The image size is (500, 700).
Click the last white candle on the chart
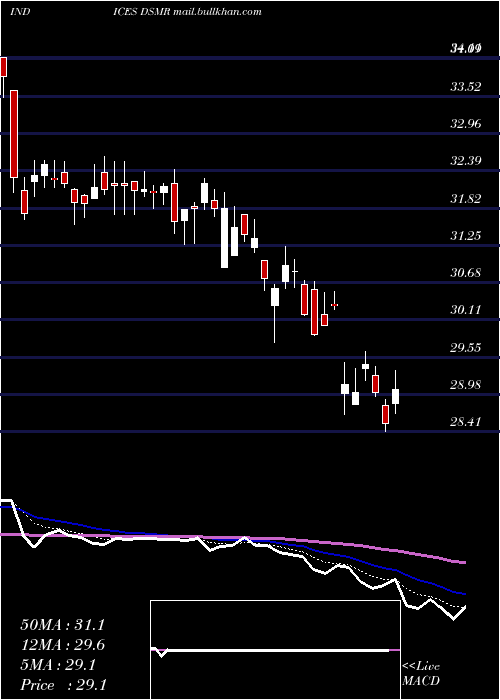tap(396, 396)
